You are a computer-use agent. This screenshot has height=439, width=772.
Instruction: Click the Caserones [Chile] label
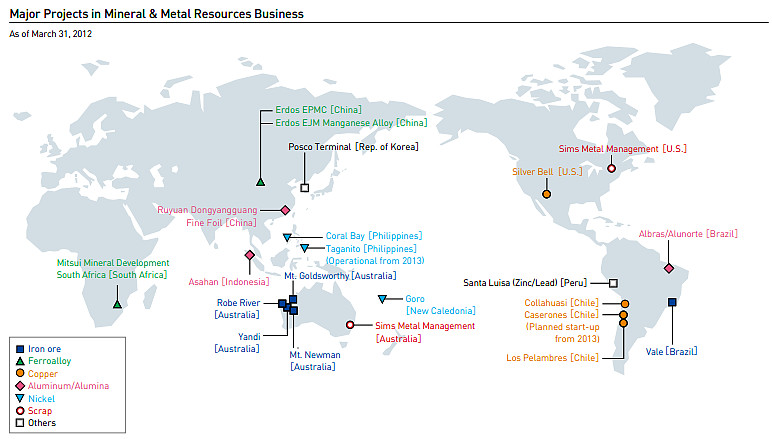pos(562,314)
